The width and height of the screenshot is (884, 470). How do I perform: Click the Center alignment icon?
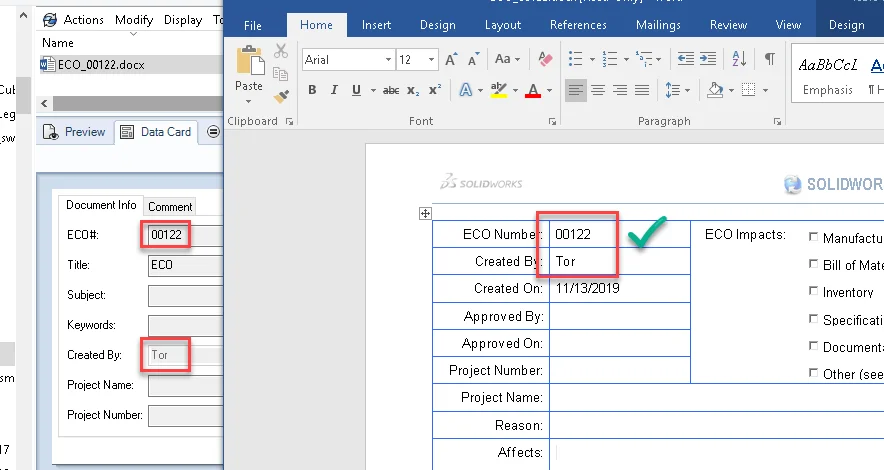tap(597, 91)
